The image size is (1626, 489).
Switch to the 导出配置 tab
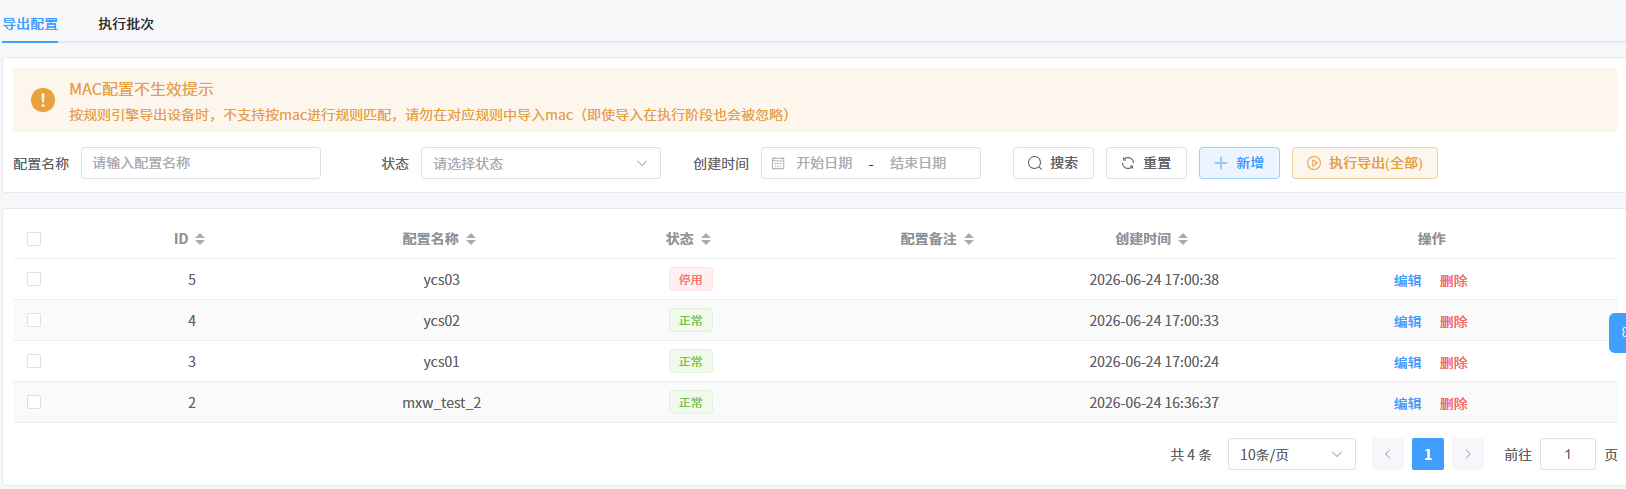pyautogui.click(x=30, y=24)
